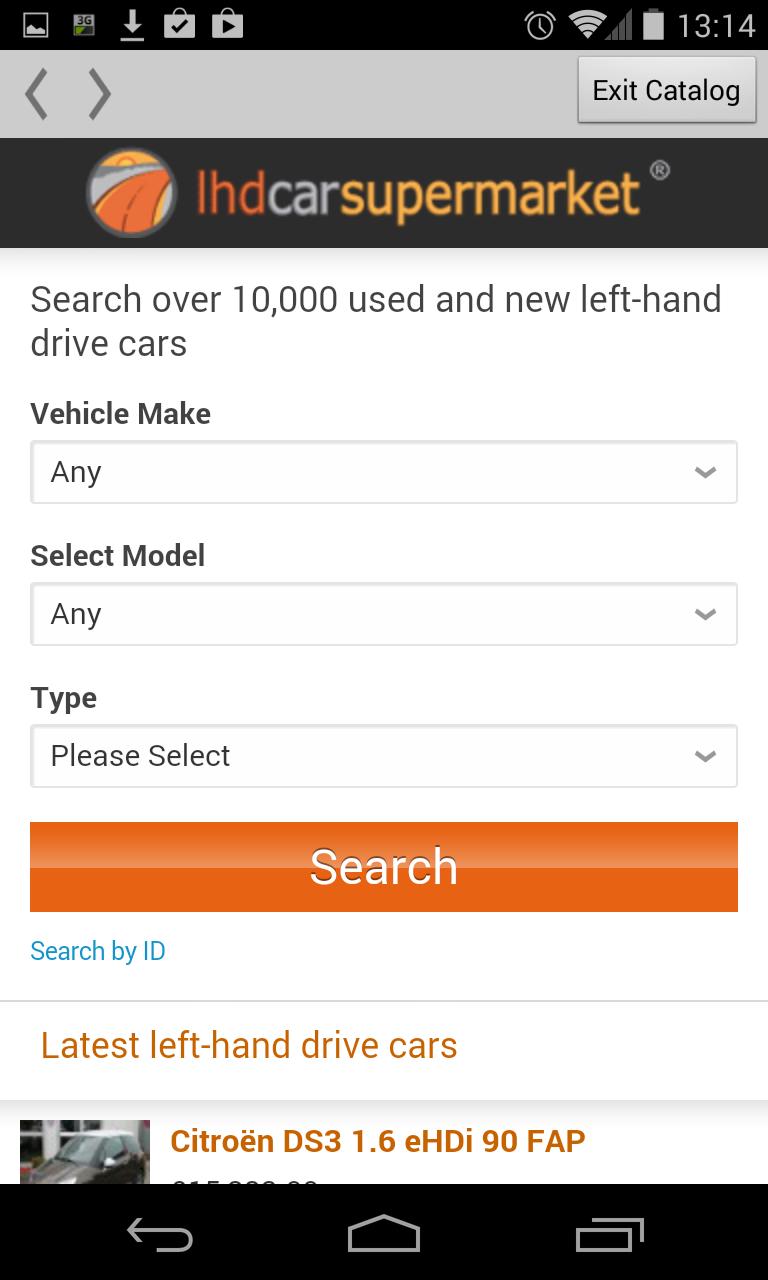Open the Vehicle Make dropdown
This screenshot has height=1280, width=768.
(384, 472)
